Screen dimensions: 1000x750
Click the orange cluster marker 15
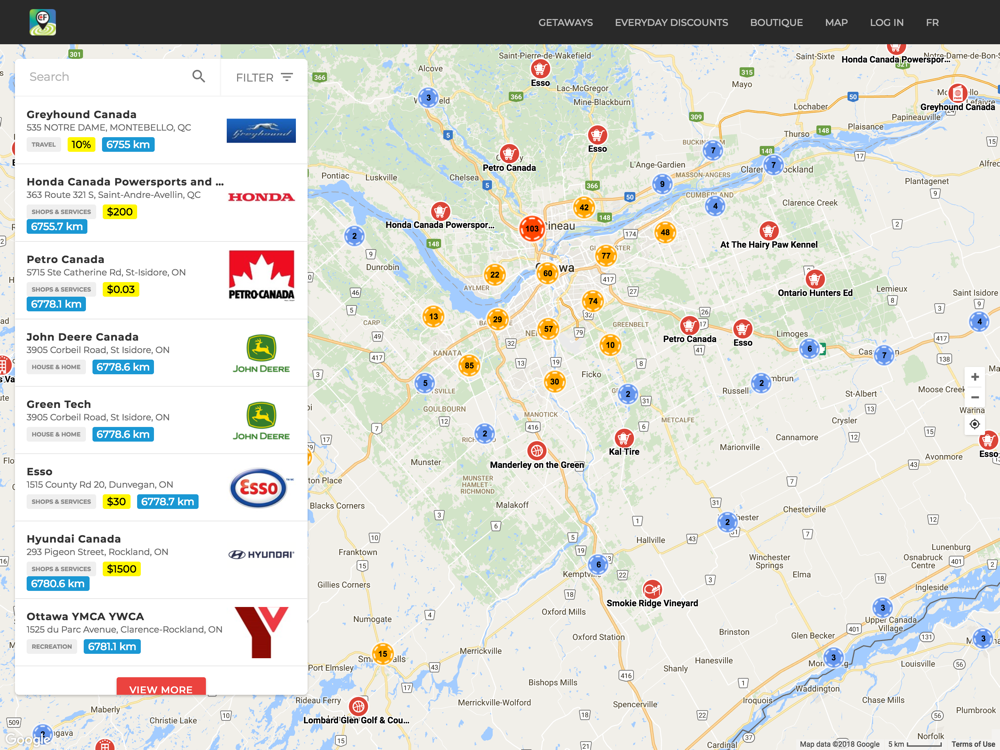(383, 654)
